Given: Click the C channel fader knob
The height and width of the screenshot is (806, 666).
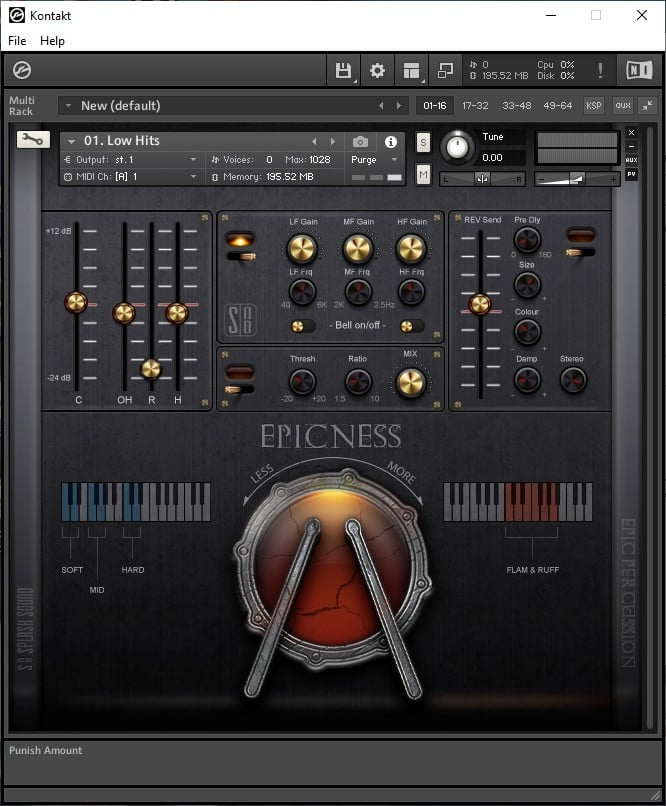Looking at the screenshot, I should tap(76, 302).
